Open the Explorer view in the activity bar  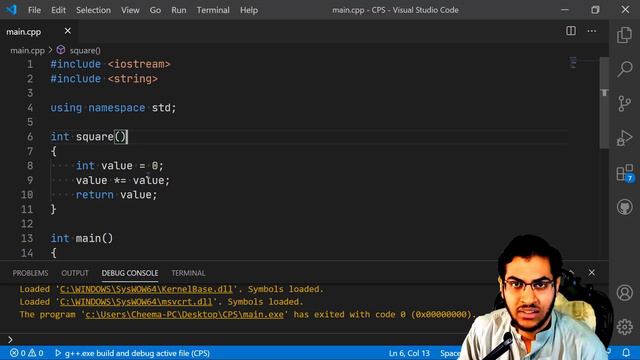(x=624, y=35)
